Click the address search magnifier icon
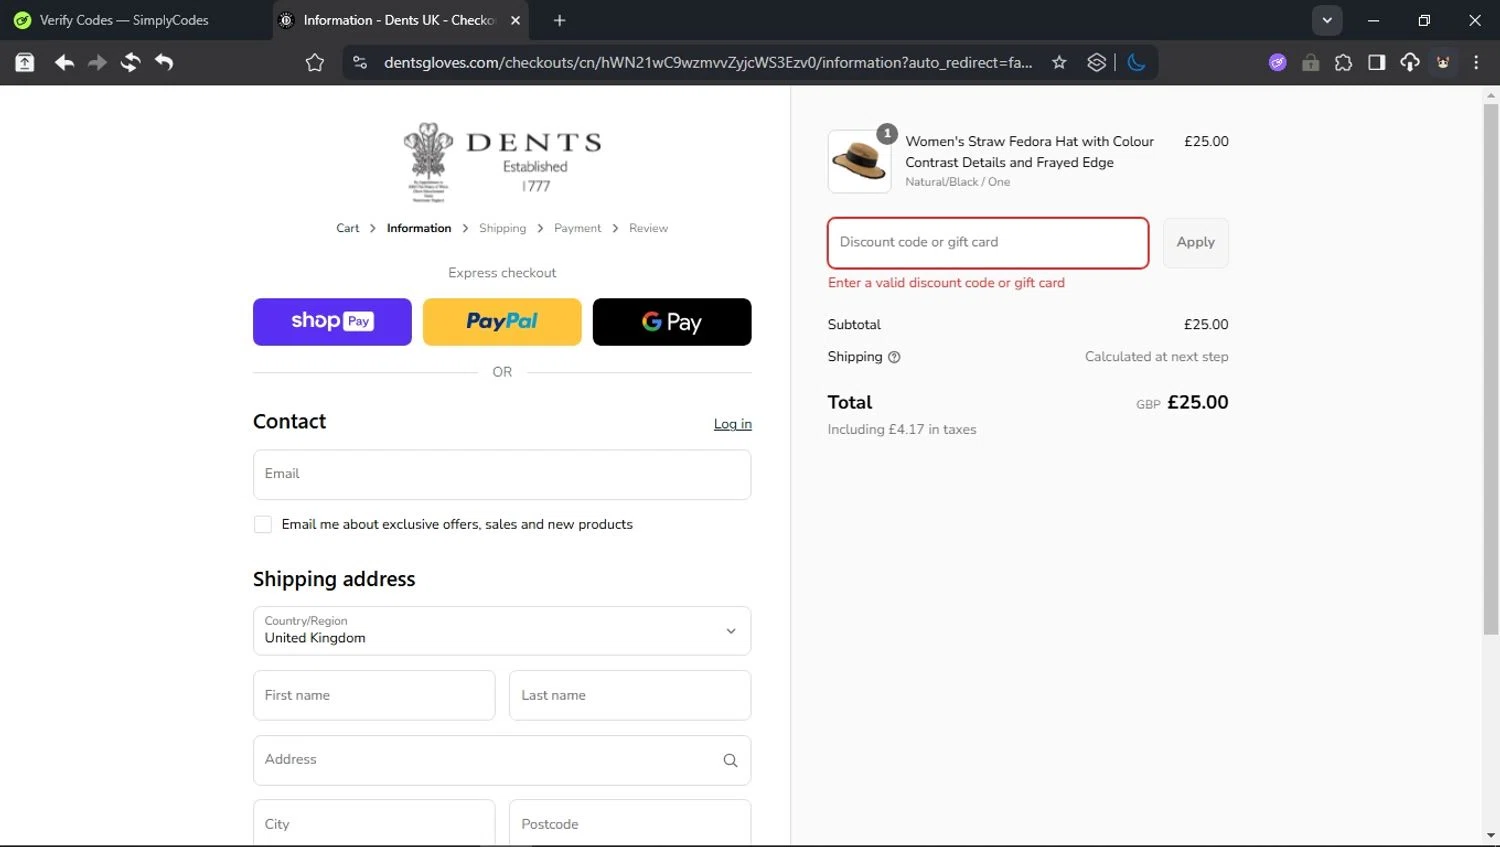This screenshot has height=847, width=1500. [730, 761]
